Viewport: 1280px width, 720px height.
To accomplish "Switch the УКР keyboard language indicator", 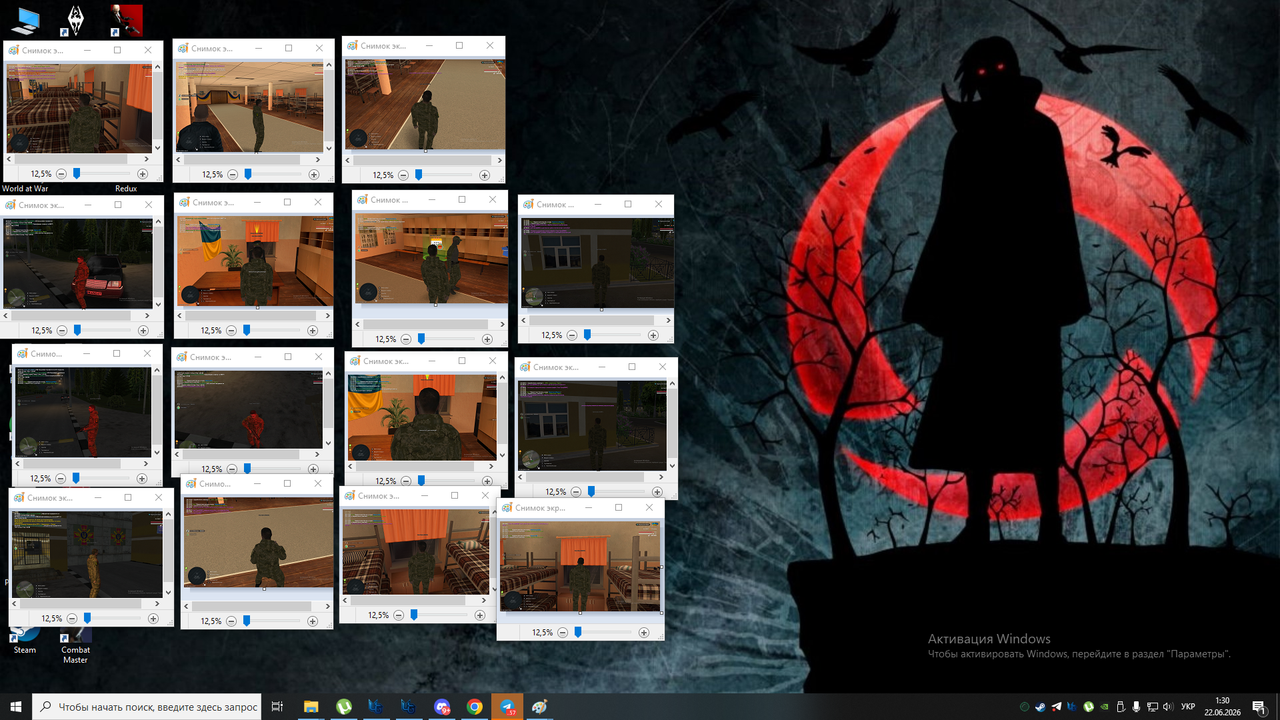I will pos(1188,706).
